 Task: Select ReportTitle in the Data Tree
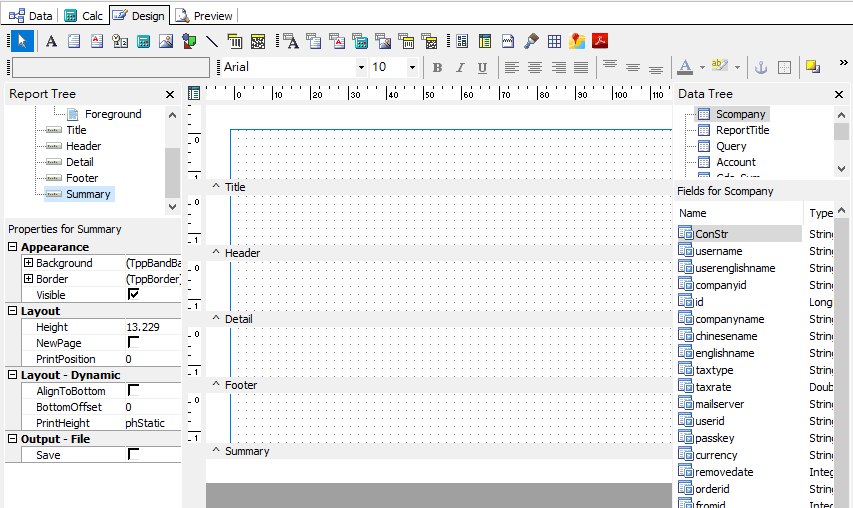coord(742,130)
